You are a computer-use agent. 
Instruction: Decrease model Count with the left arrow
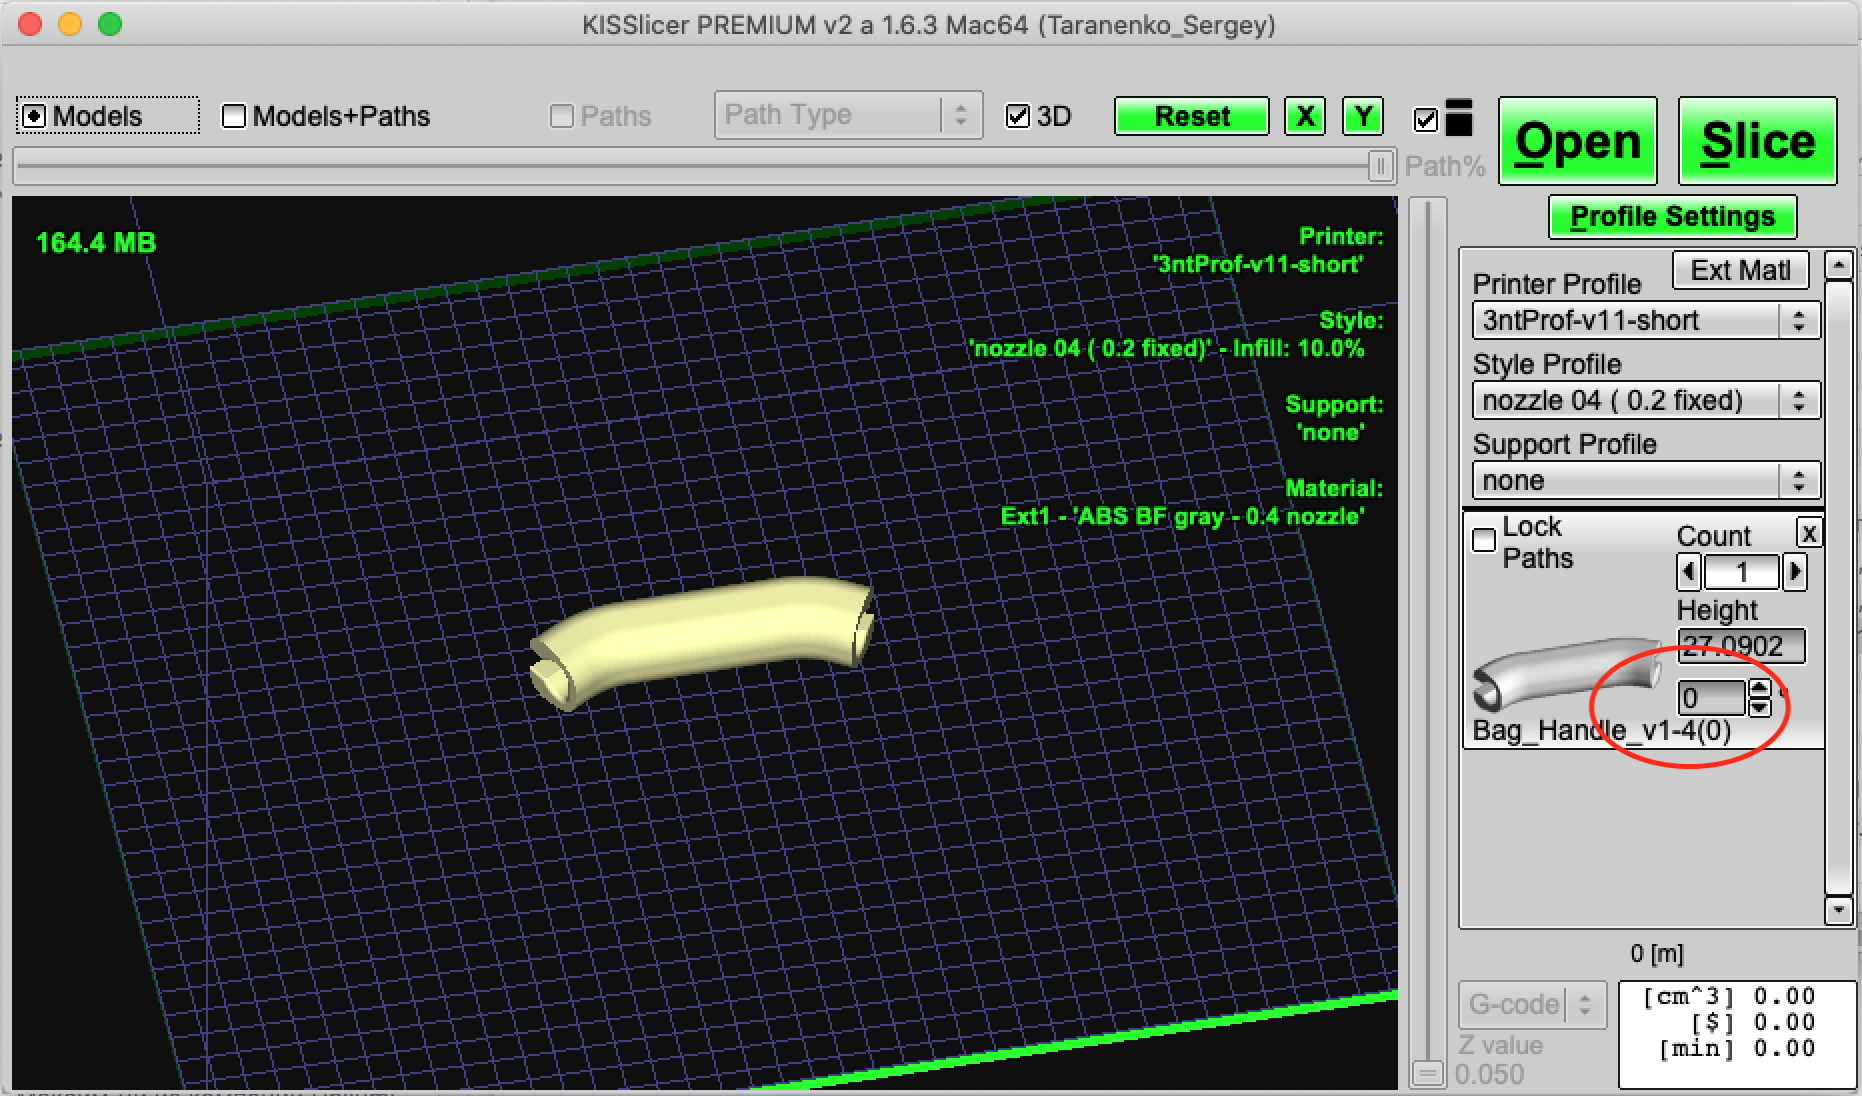point(1689,572)
